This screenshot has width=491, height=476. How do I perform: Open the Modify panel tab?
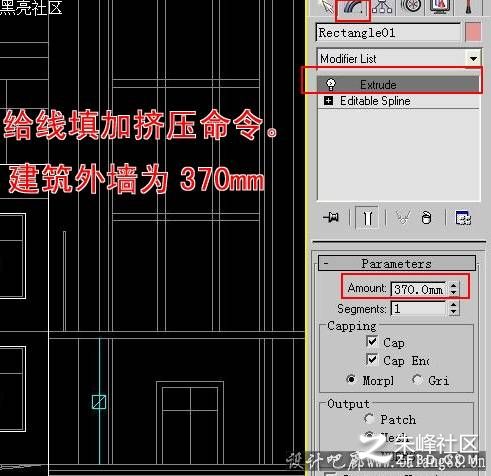(x=353, y=8)
